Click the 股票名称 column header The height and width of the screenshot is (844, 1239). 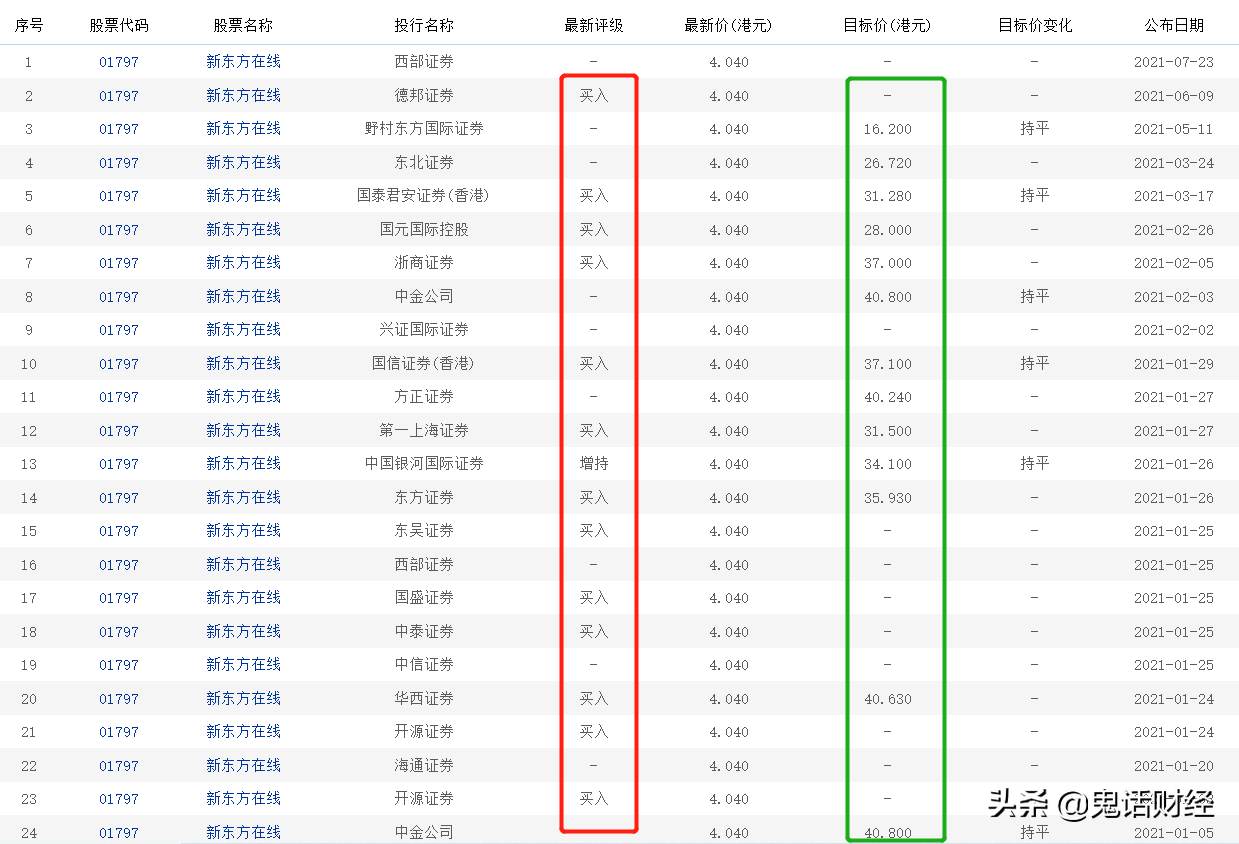point(243,25)
